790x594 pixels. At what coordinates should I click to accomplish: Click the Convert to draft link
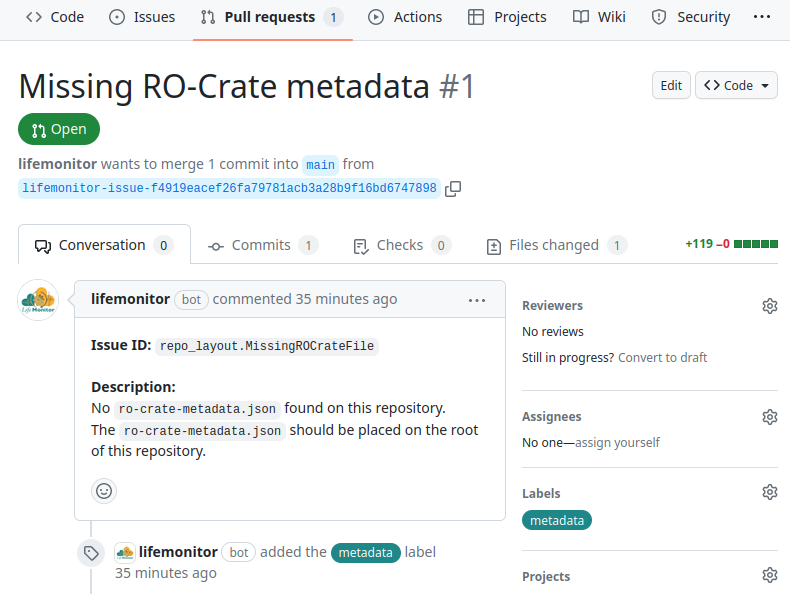662,358
